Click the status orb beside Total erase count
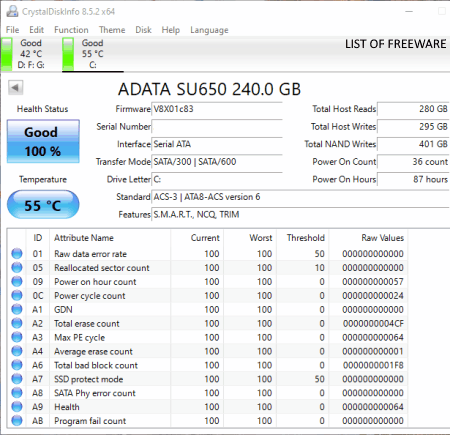 coord(17,323)
